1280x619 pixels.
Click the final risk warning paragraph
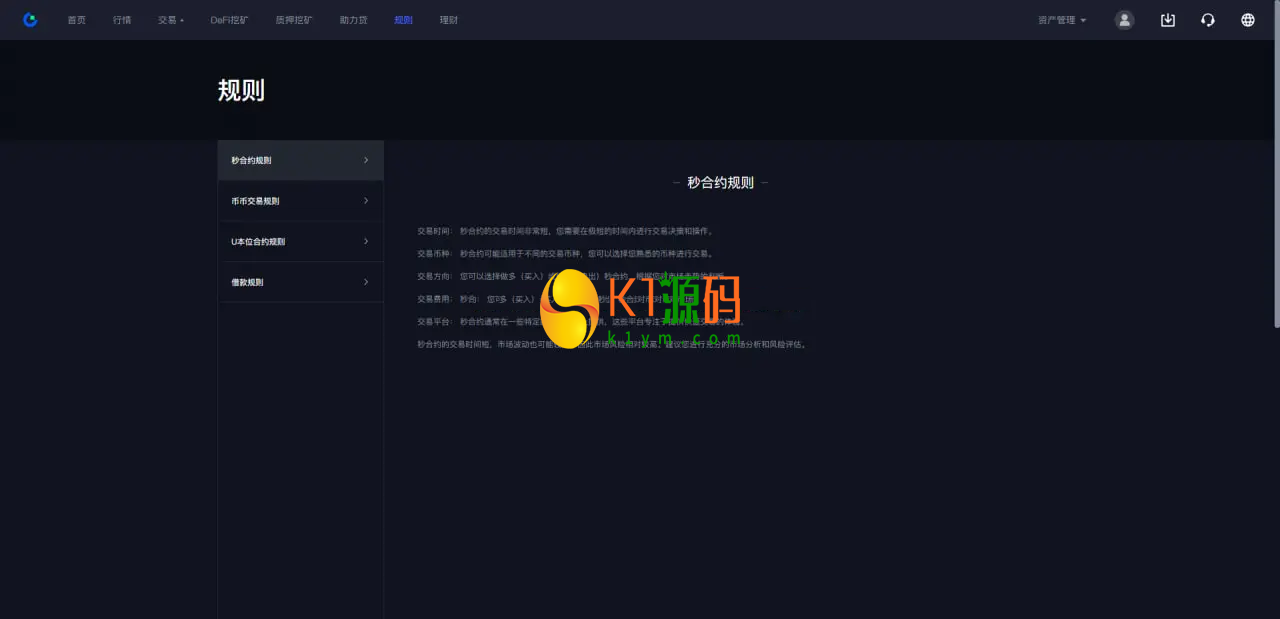click(x=612, y=344)
